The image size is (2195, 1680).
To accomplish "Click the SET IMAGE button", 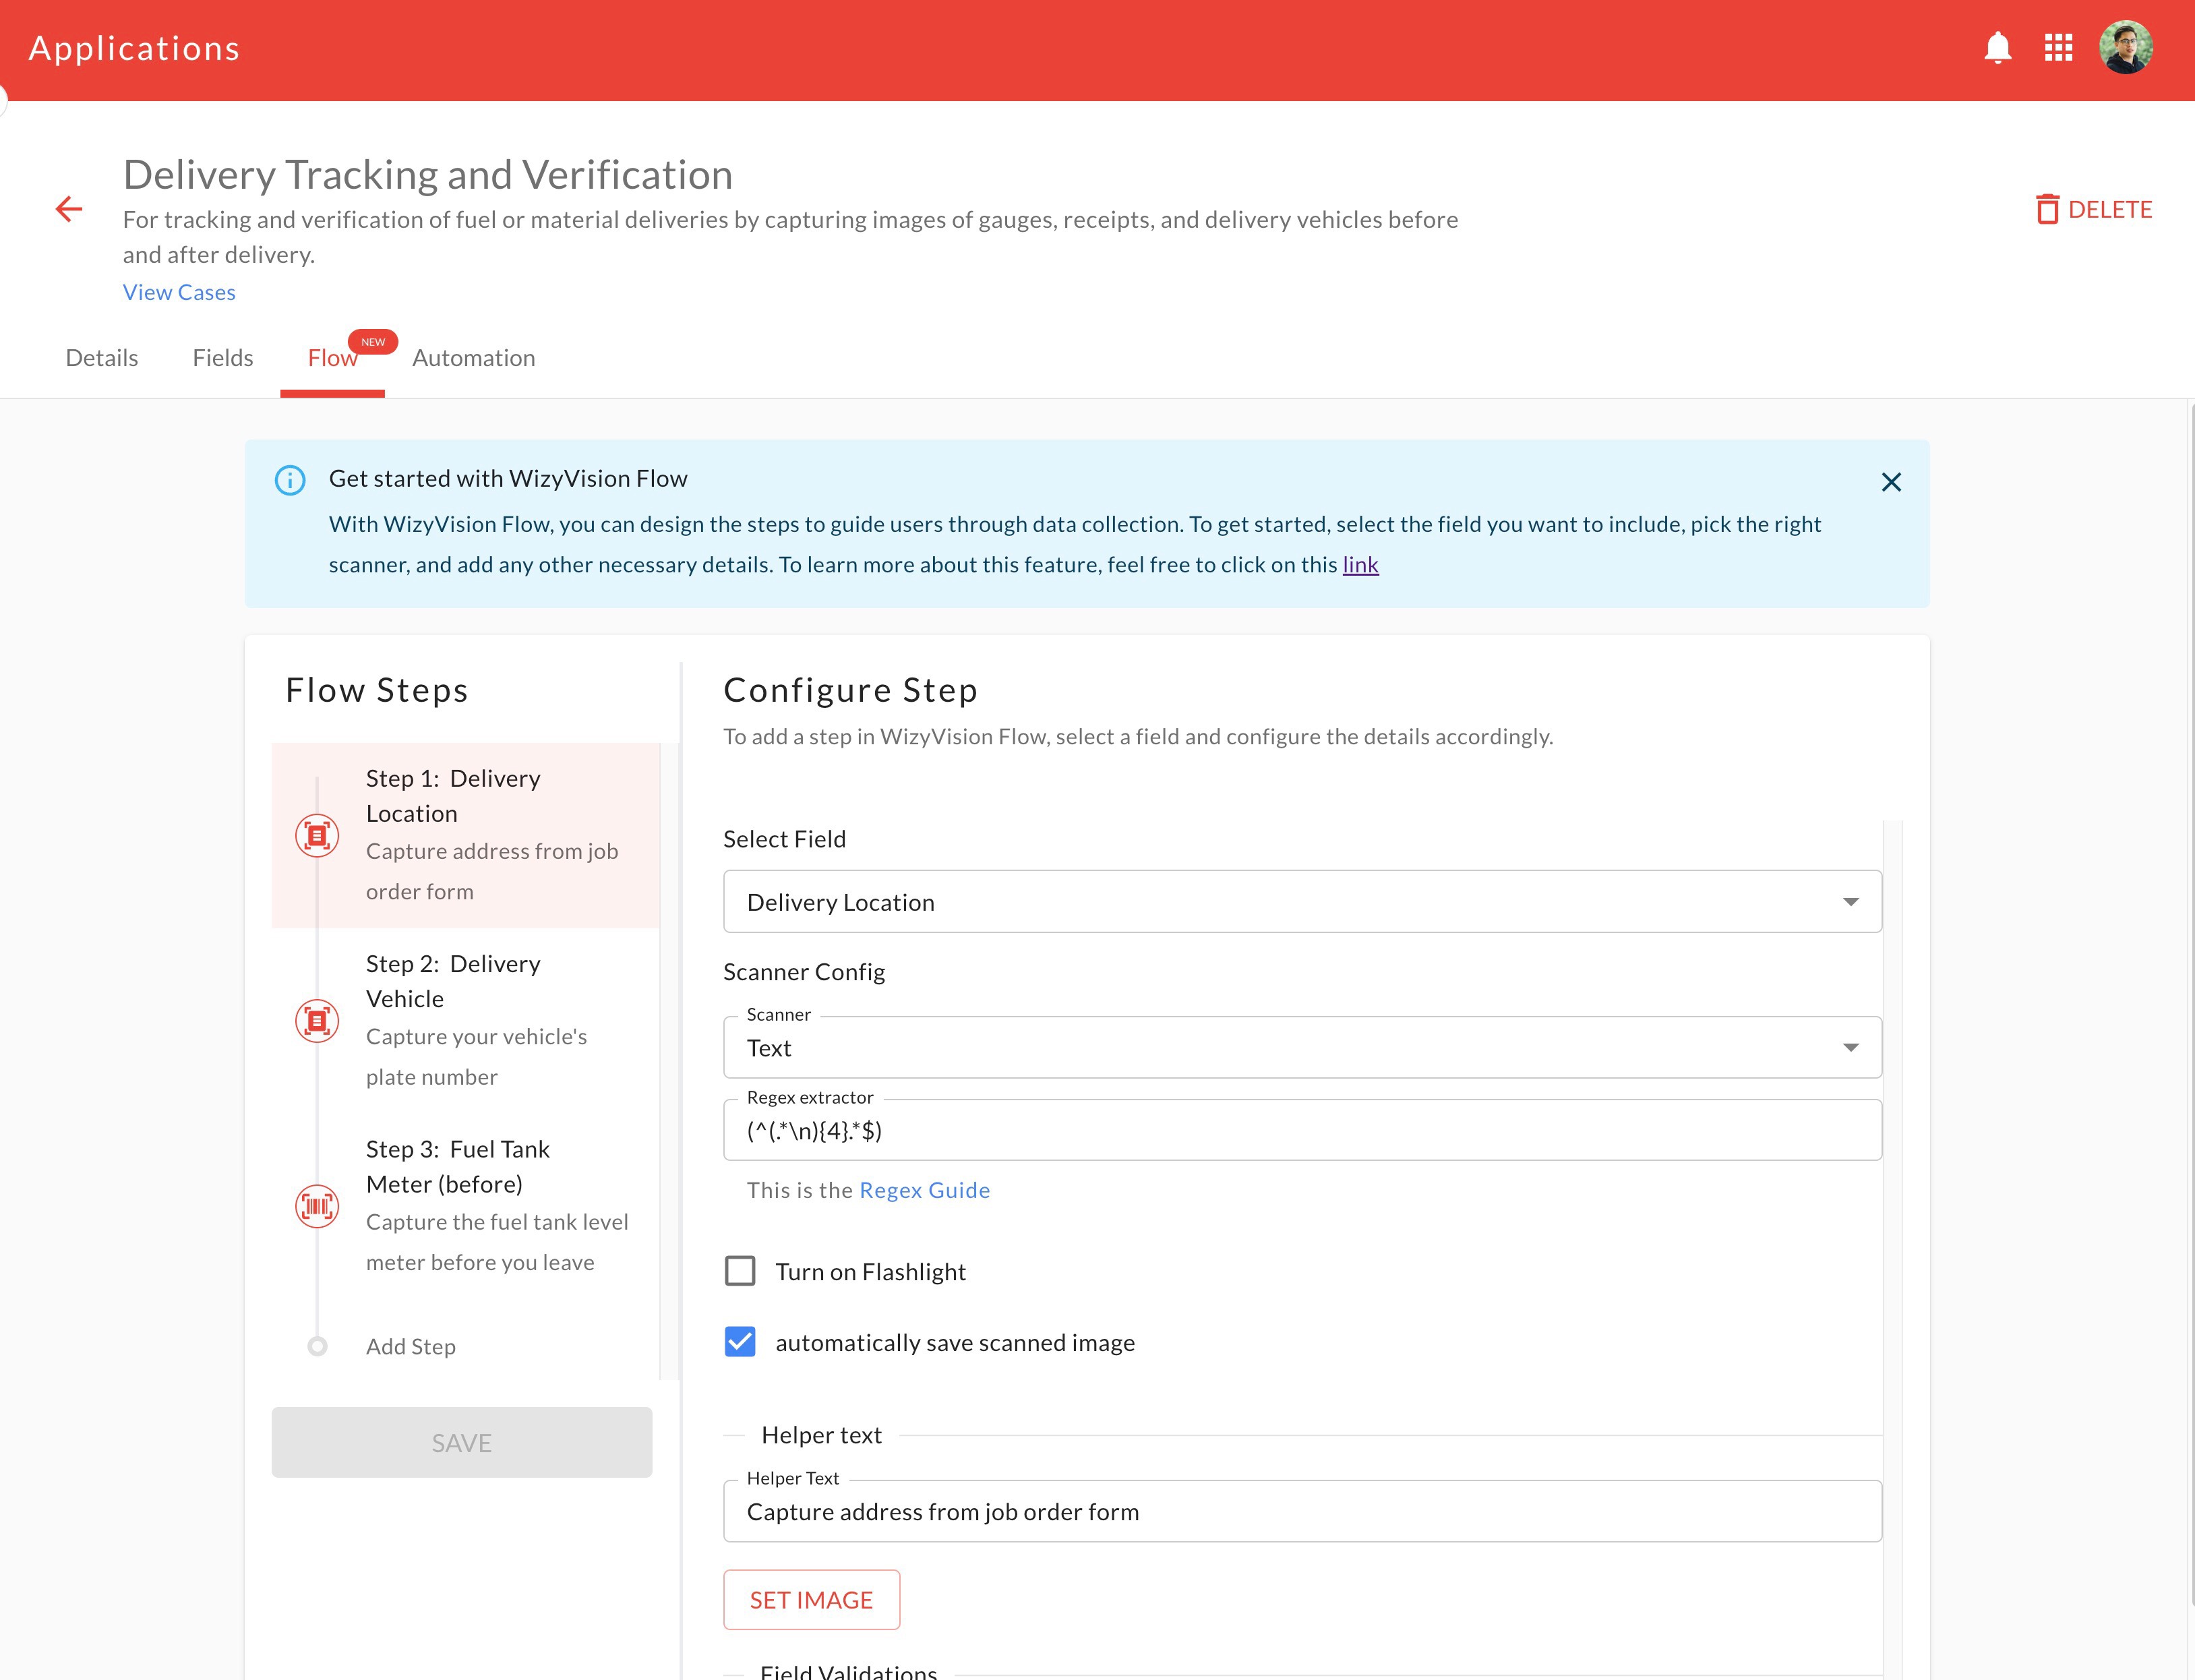I will (811, 1600).
